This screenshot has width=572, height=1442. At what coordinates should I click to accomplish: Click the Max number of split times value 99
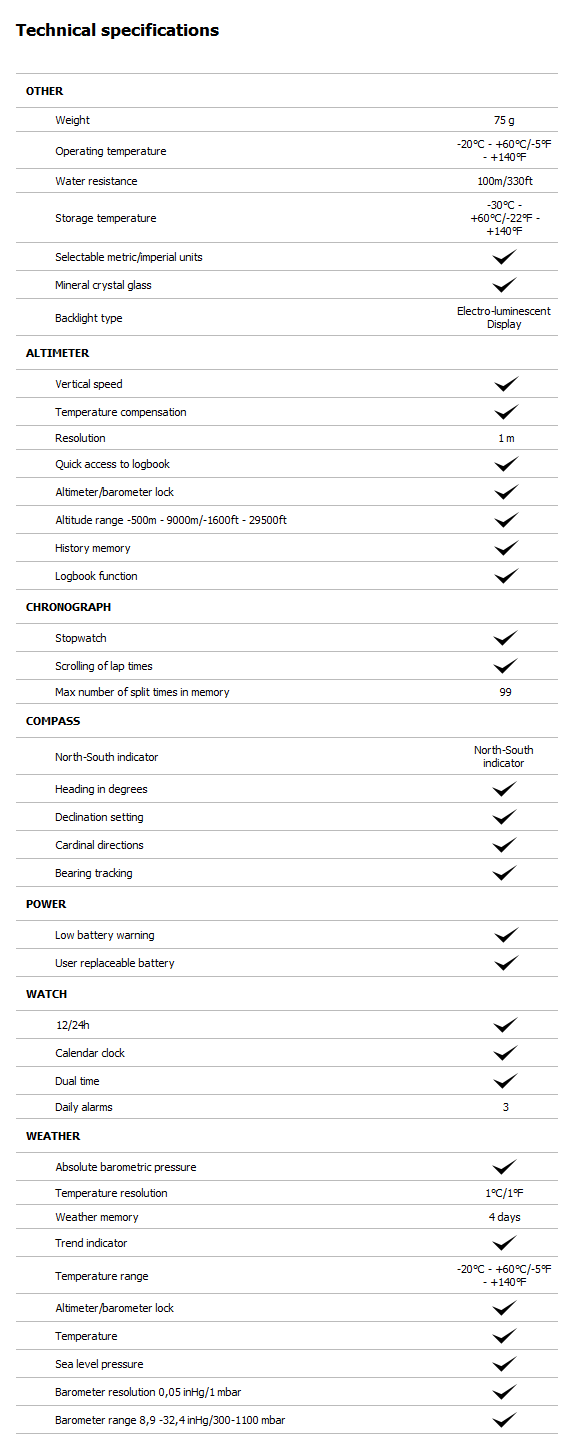tap(505, 692)
